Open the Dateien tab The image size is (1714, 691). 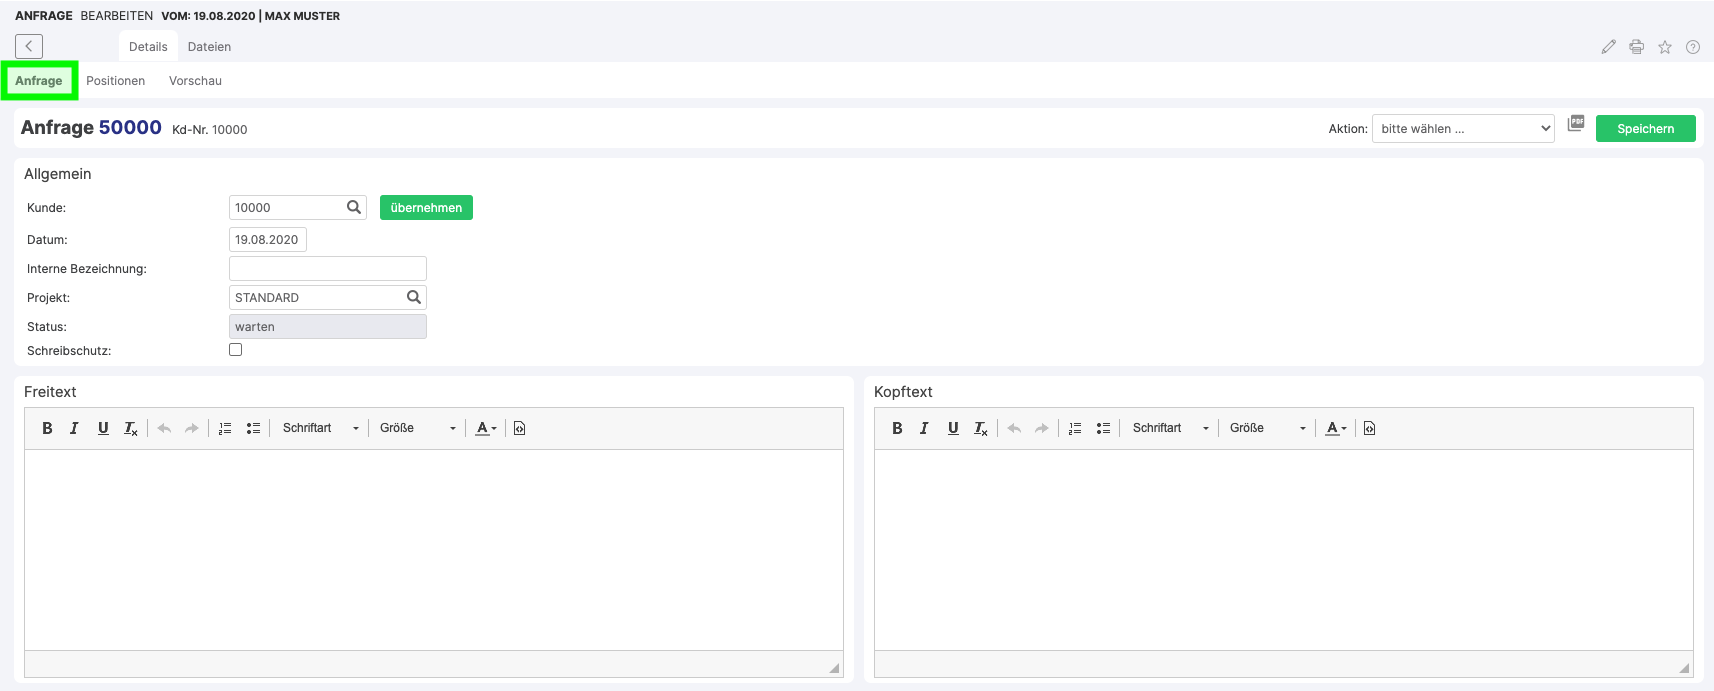click(209, 47)
